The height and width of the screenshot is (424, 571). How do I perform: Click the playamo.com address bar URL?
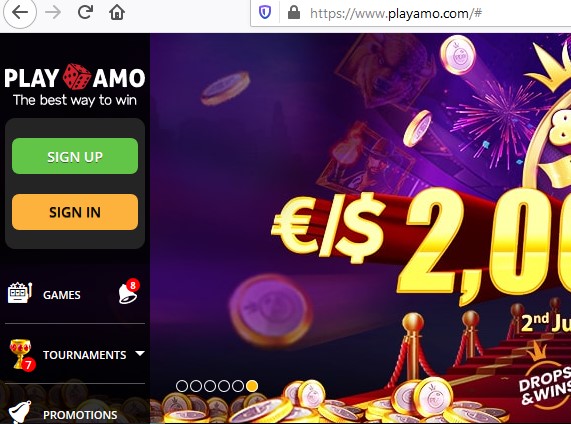point(395,13)
